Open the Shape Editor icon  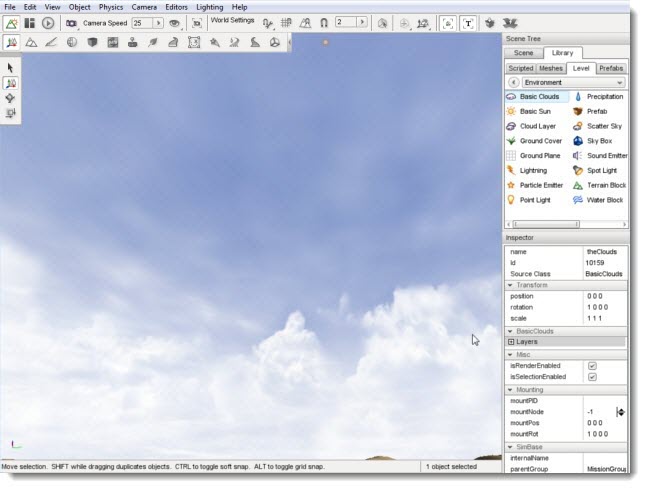coord(275,42)
